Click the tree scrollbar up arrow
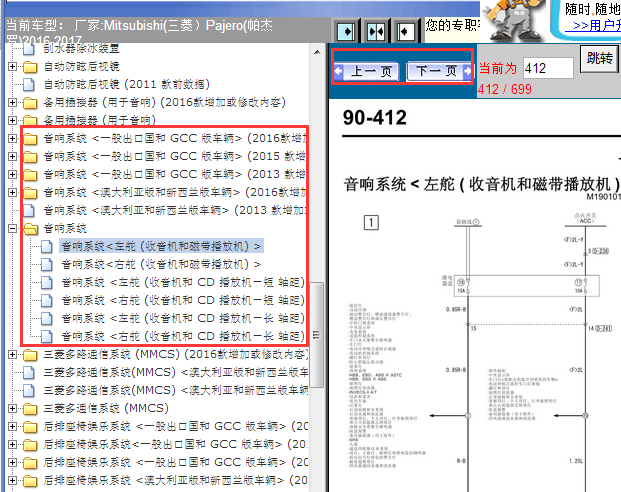The image size is (621, 492). tap(317, 52)
